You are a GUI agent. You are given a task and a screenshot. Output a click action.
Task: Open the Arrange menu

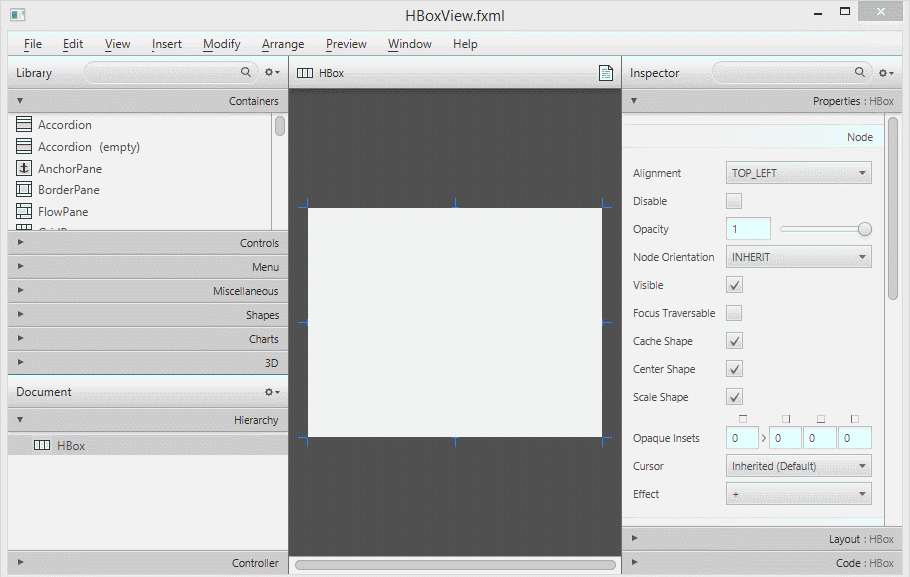[x=283, y=44]
